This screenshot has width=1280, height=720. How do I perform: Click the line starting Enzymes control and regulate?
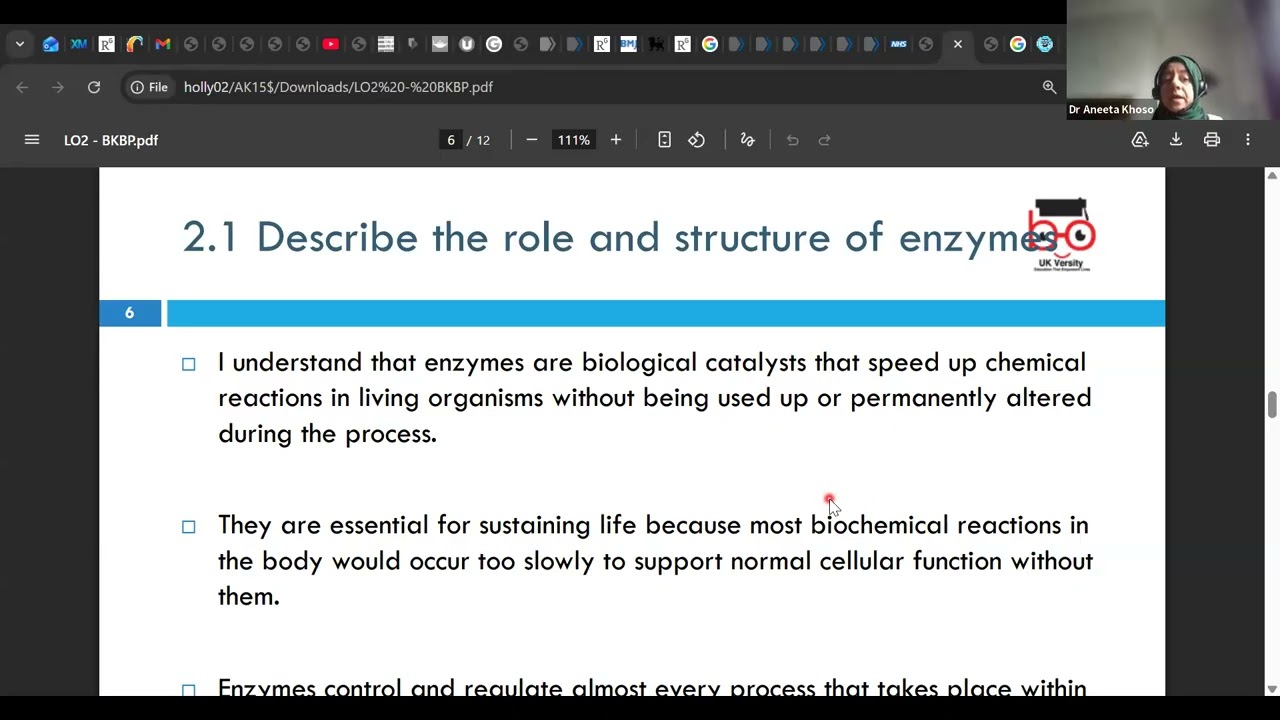(x=651, y=688)
